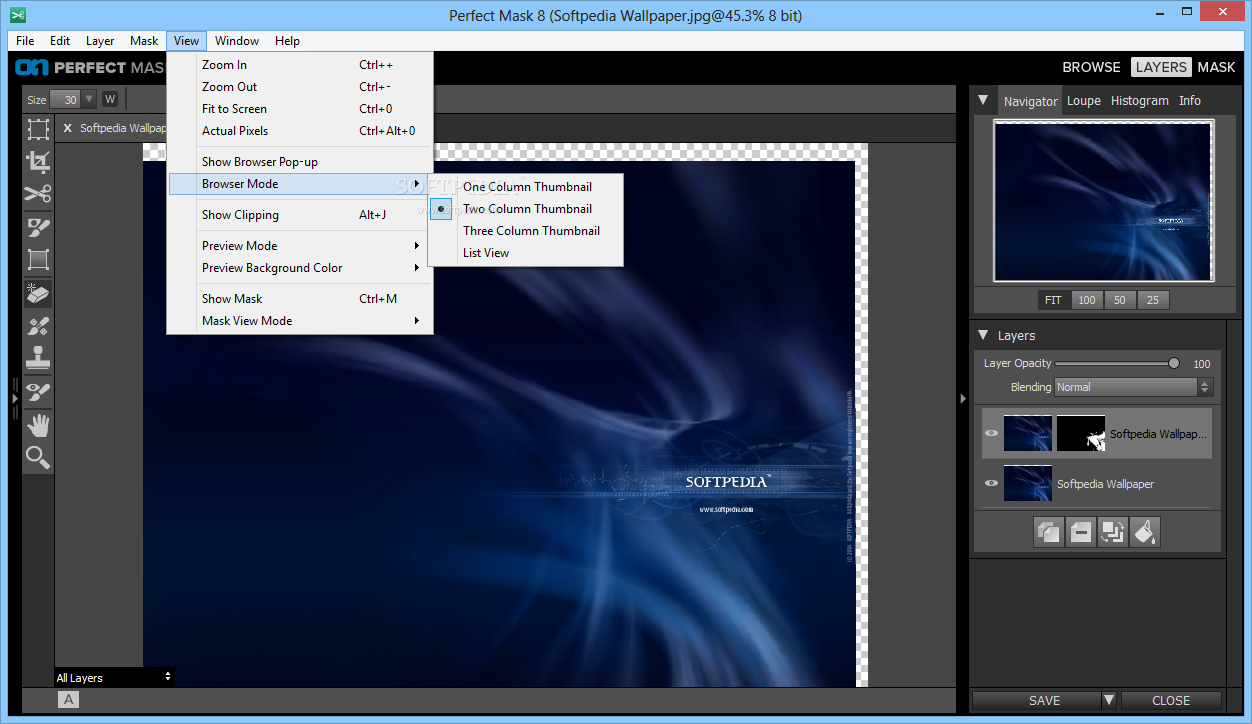Open the SAVE button dropdown arrow
1252x724 pixels.
pyautogui.click(x=1109, y=700)
